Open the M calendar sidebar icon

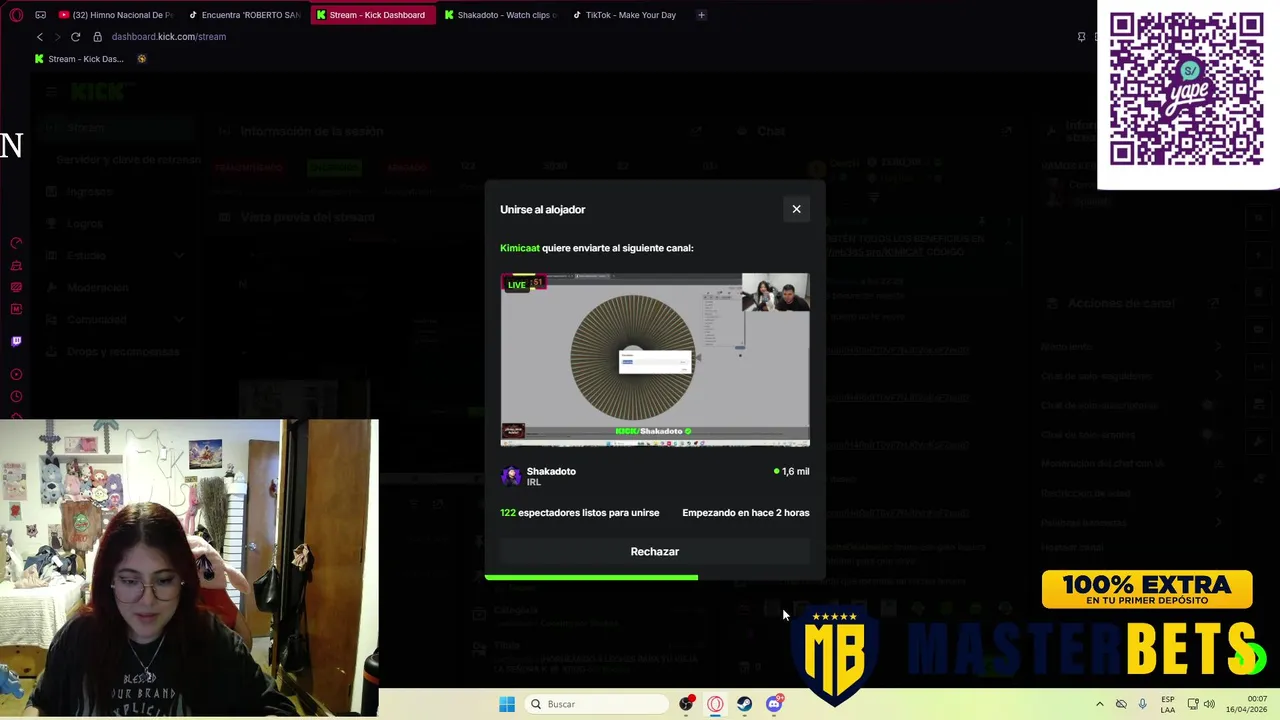point(16,309)
